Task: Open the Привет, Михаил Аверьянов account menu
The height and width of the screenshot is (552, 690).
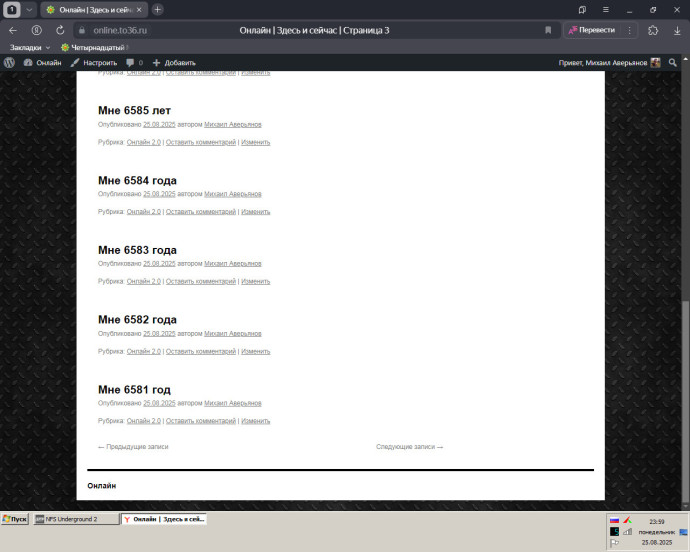Action: tap(609, 63)
